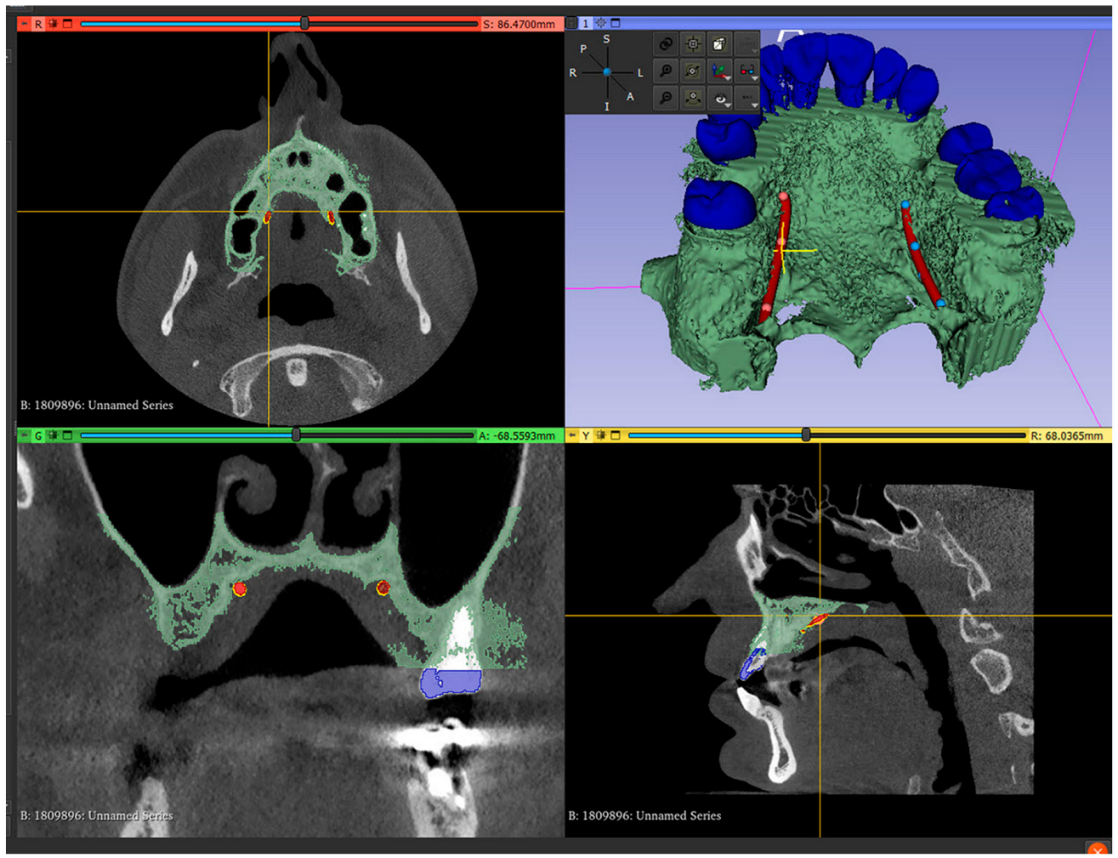Click the blue bottom control point on left canal
This screenshot has height=858, width=1118.
tap(941, 304)
